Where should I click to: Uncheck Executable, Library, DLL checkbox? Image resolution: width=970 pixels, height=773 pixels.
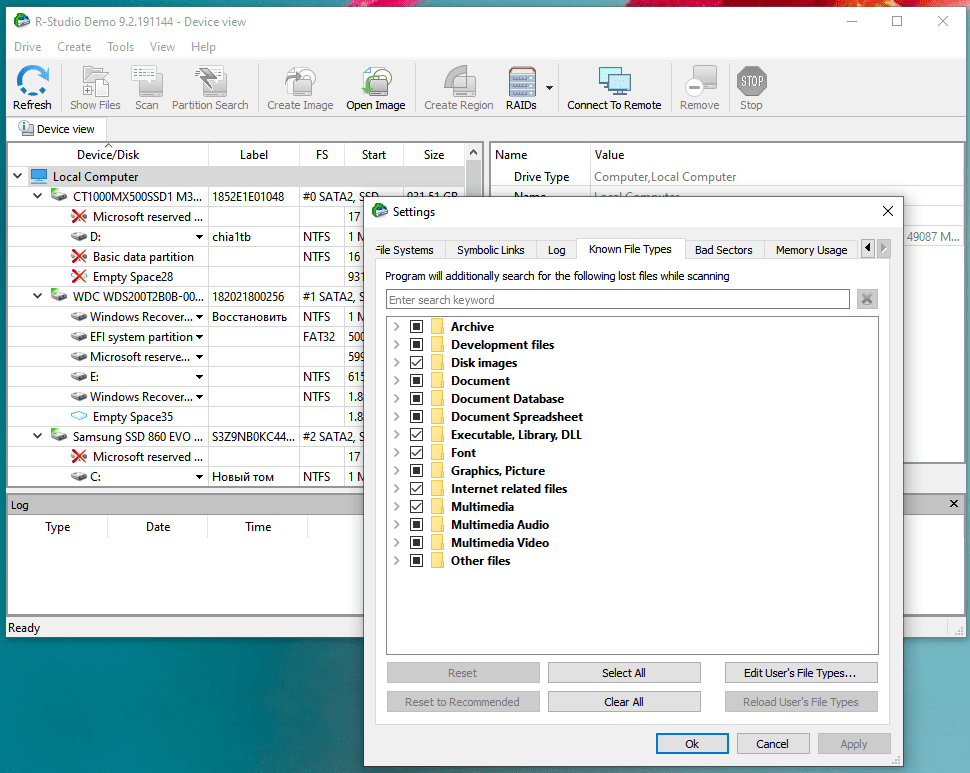coord(416,435)
